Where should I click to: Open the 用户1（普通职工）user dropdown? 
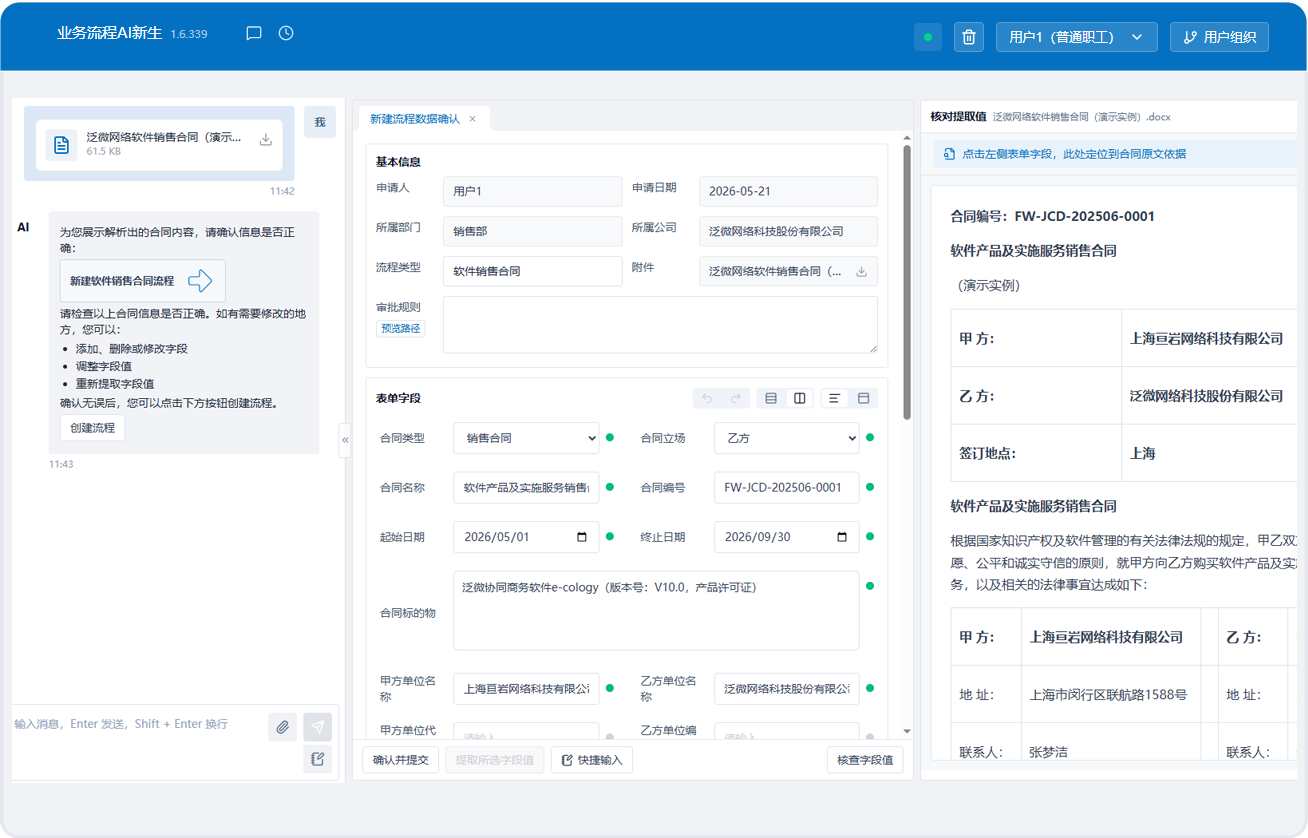click(1076, 37)
